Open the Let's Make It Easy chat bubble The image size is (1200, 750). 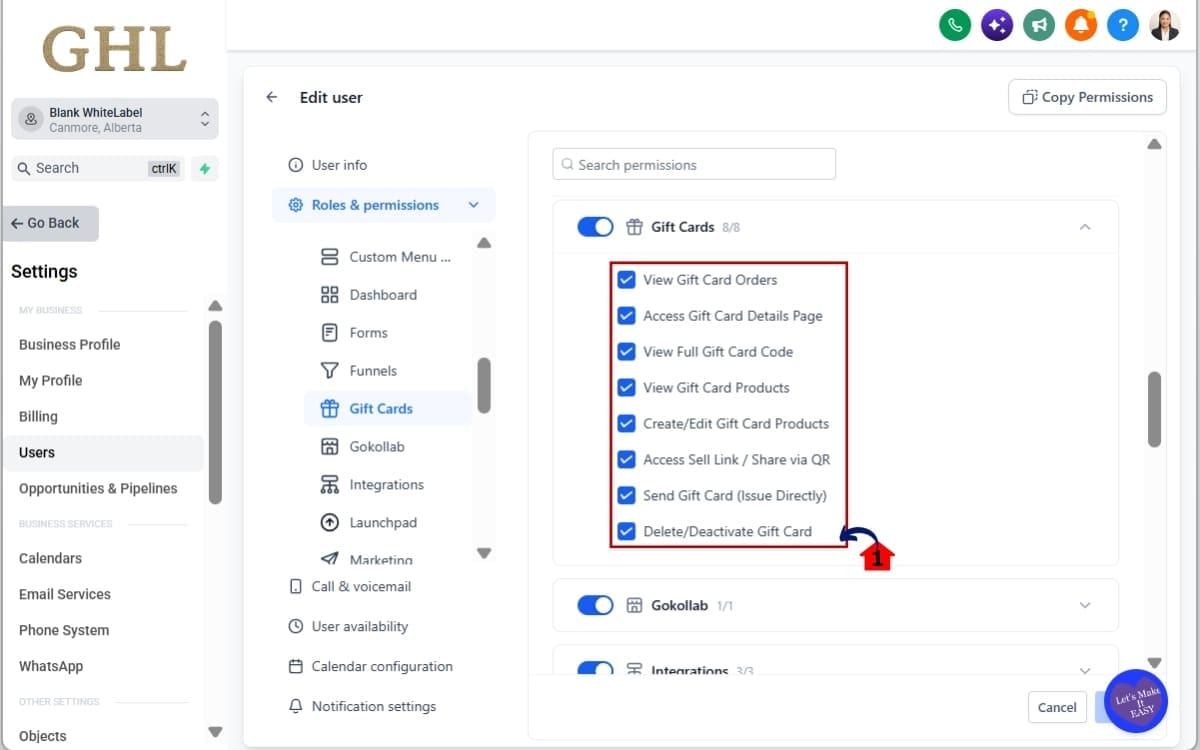click(x=1136, y=701)
